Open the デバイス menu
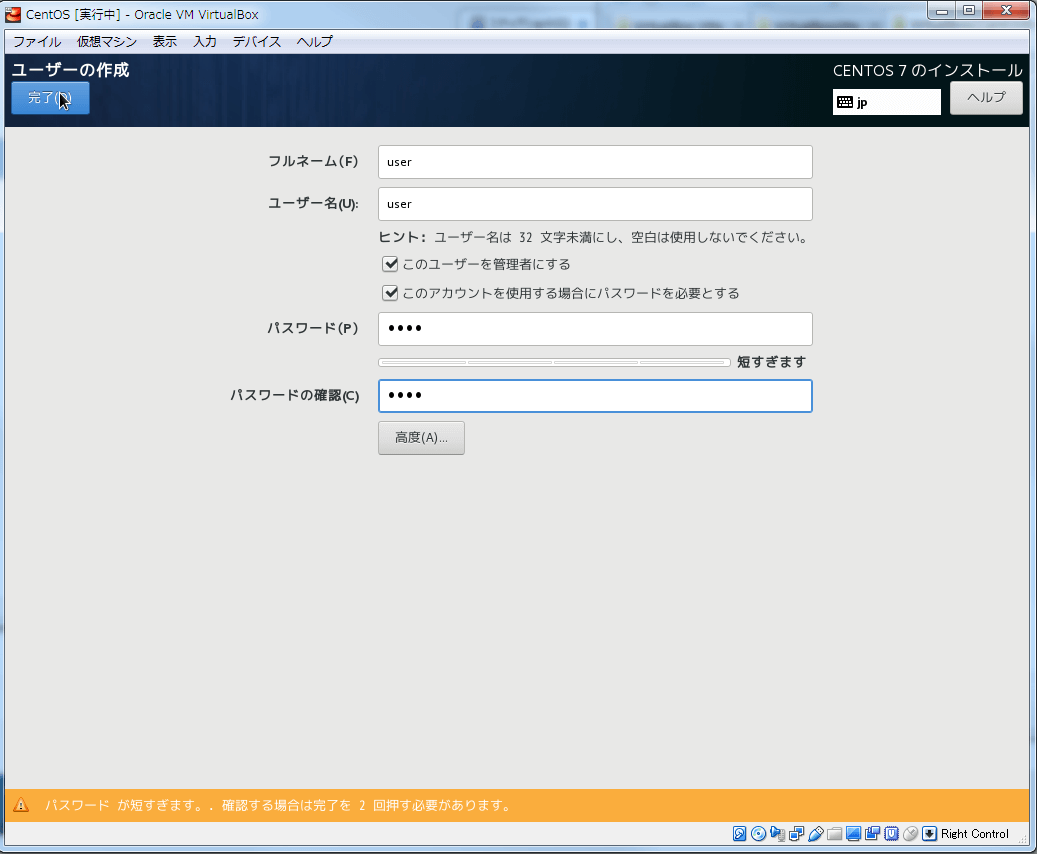This screenshot has width=1037, height=854. (x=256, y=41)
